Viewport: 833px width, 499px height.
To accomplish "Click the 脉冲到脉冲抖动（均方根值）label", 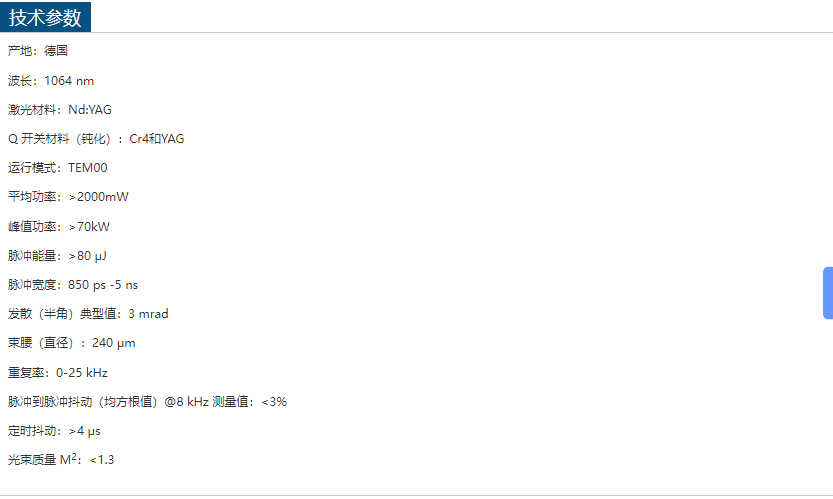I will click(x=84, y=401).
